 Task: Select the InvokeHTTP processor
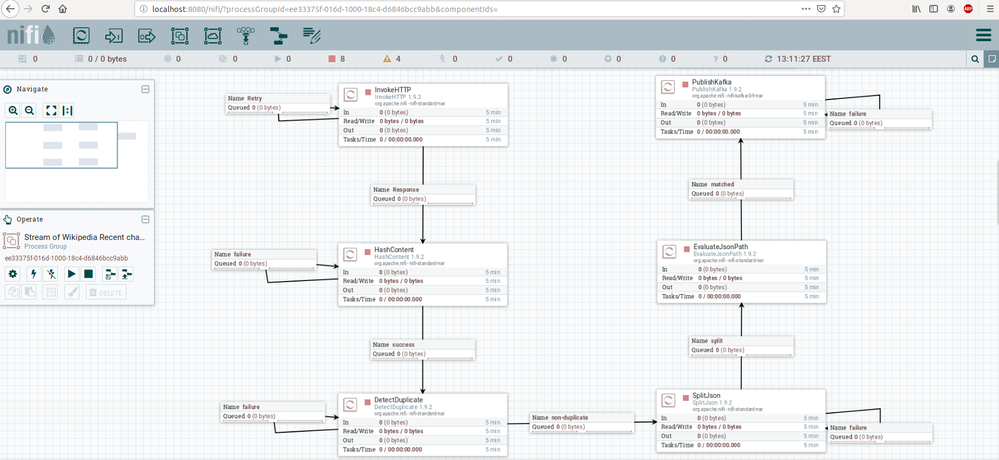pyautogui.click(x=423, y=115)
